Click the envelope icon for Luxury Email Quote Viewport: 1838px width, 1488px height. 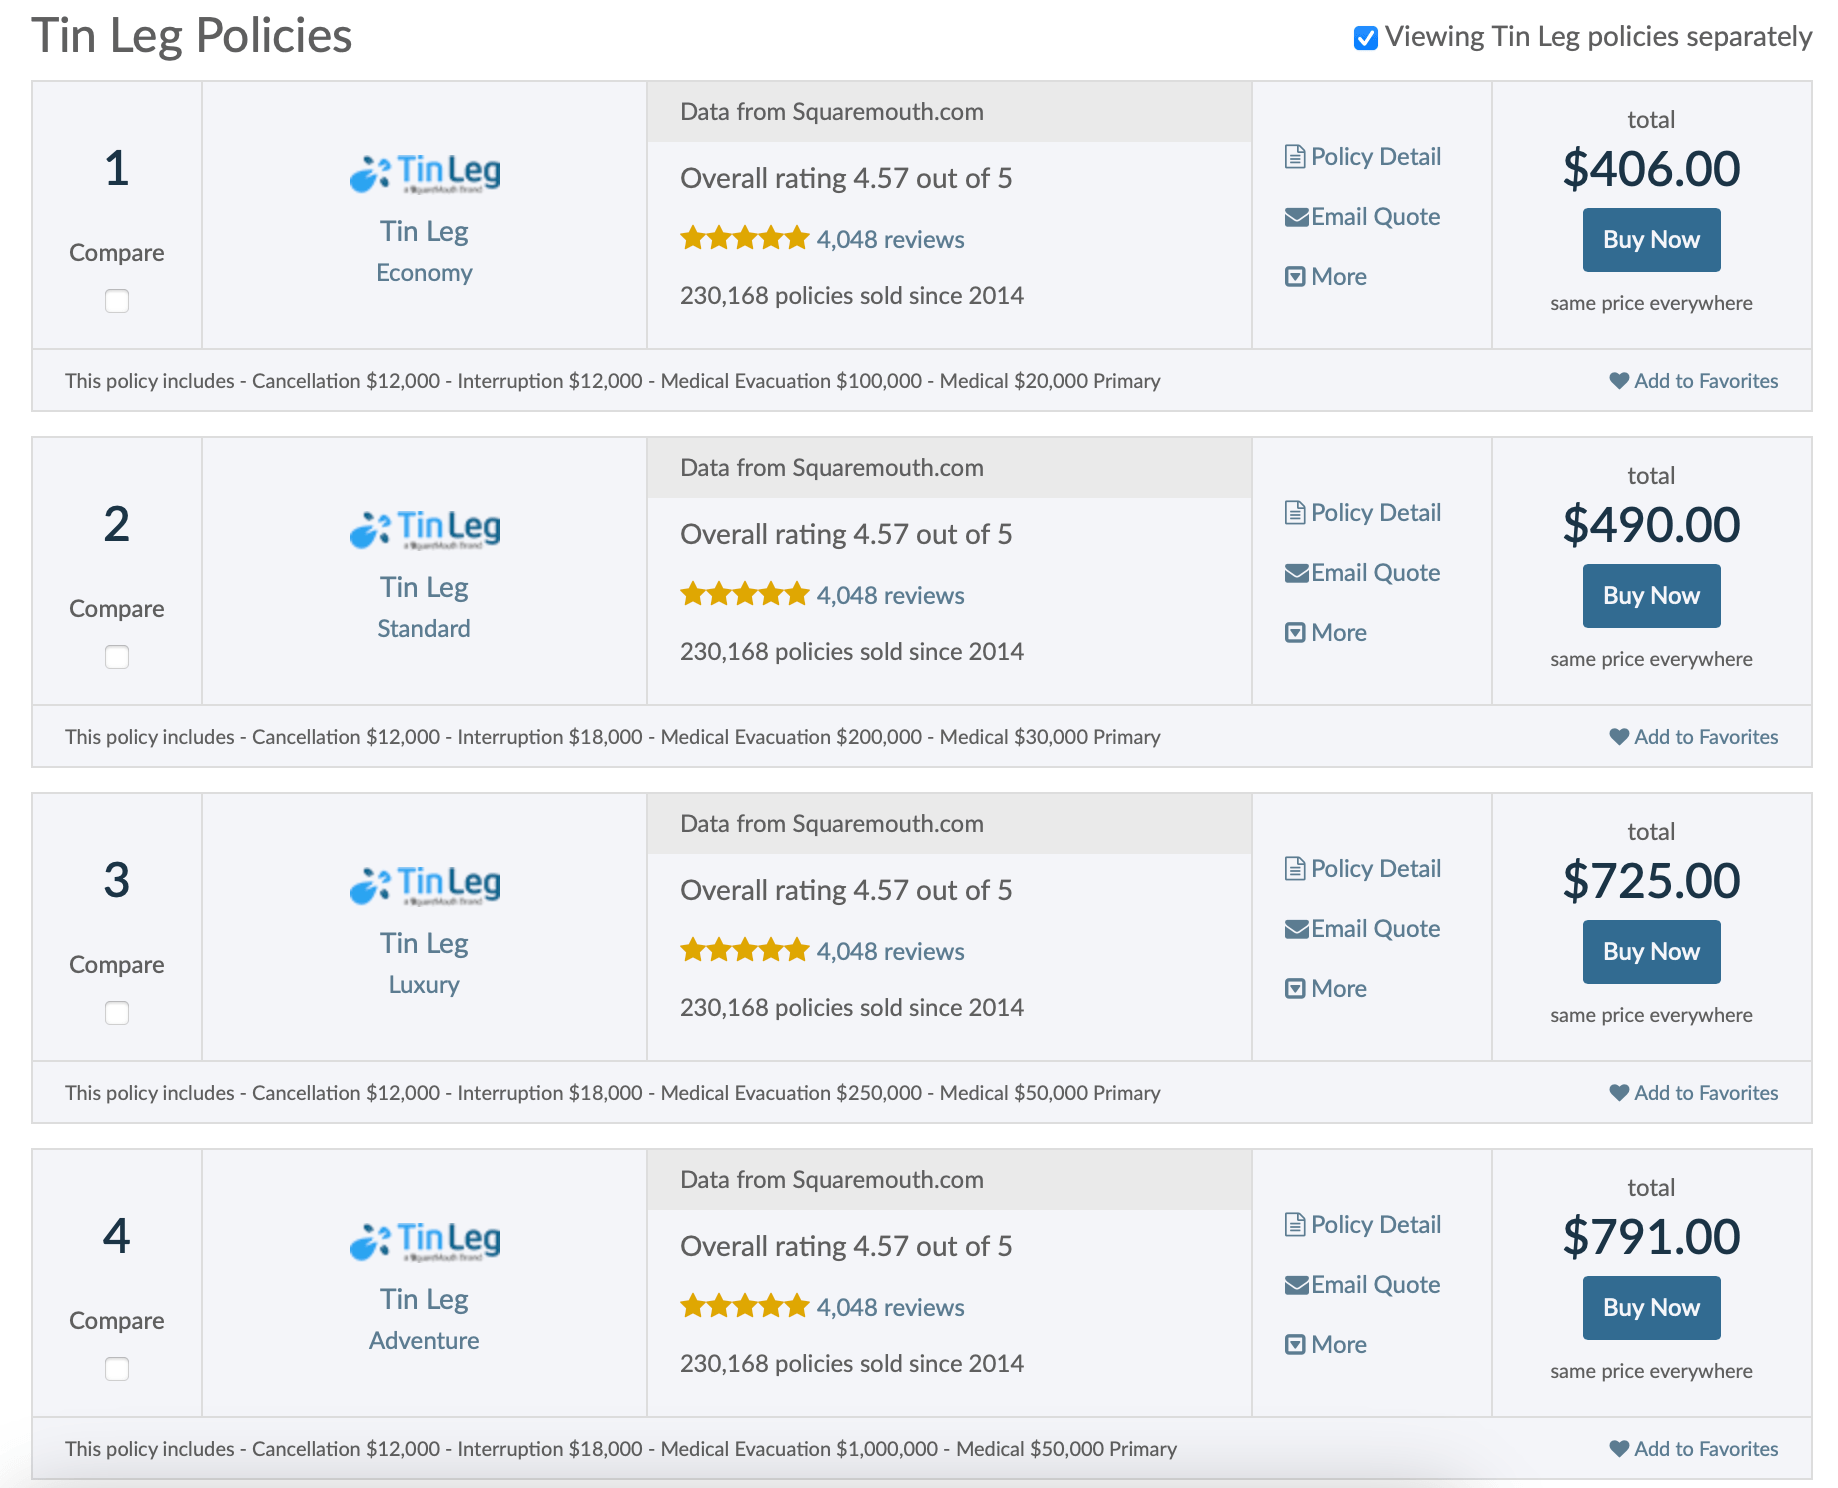tap(1296, 929)
